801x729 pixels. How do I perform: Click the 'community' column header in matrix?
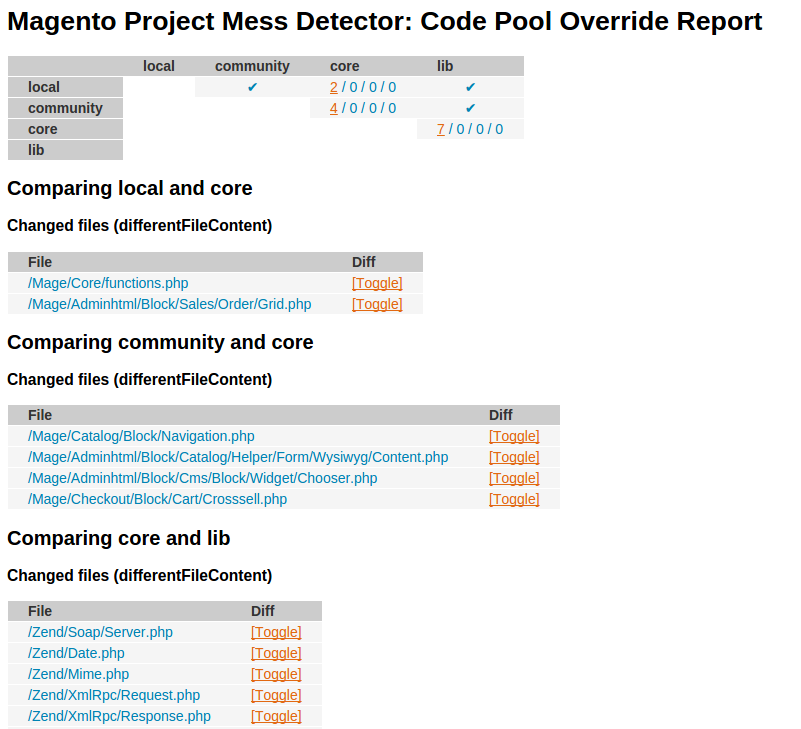[x=252, y=66]
